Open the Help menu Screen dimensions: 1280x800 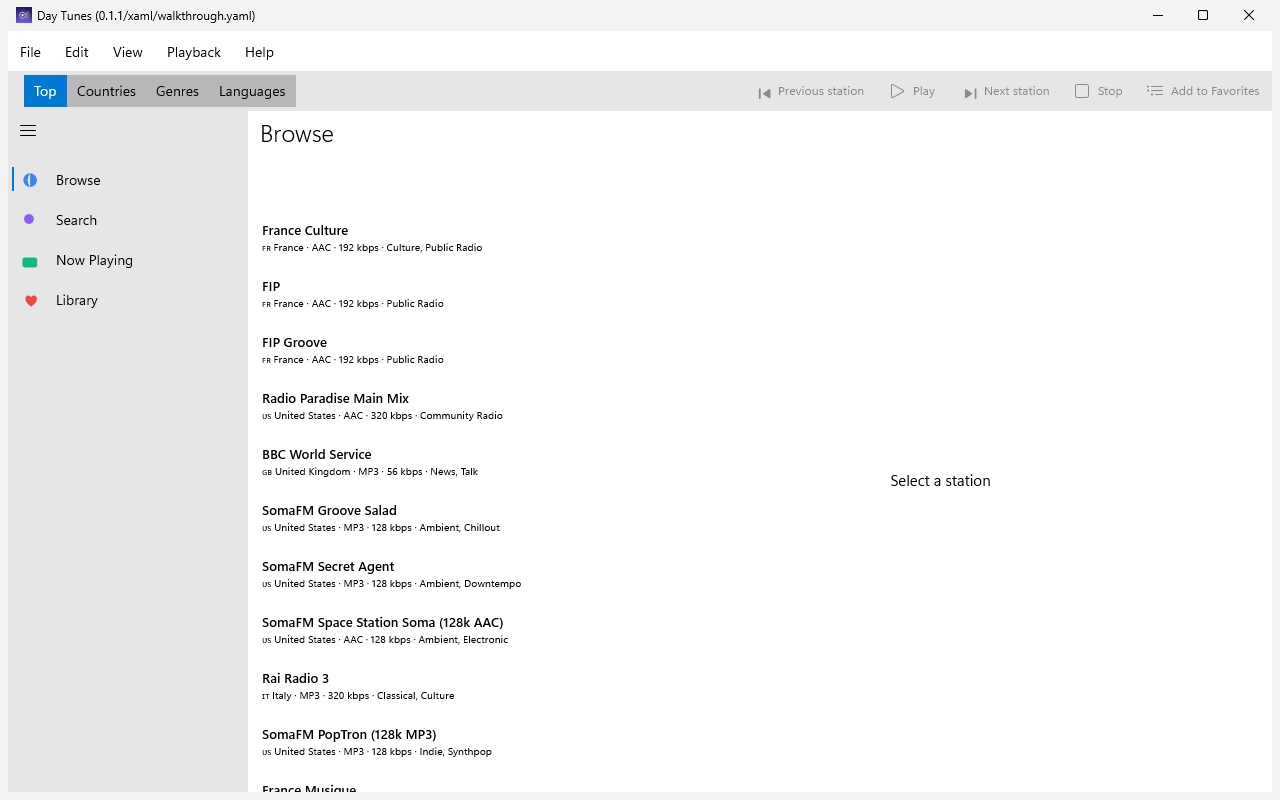pos(259,52)
